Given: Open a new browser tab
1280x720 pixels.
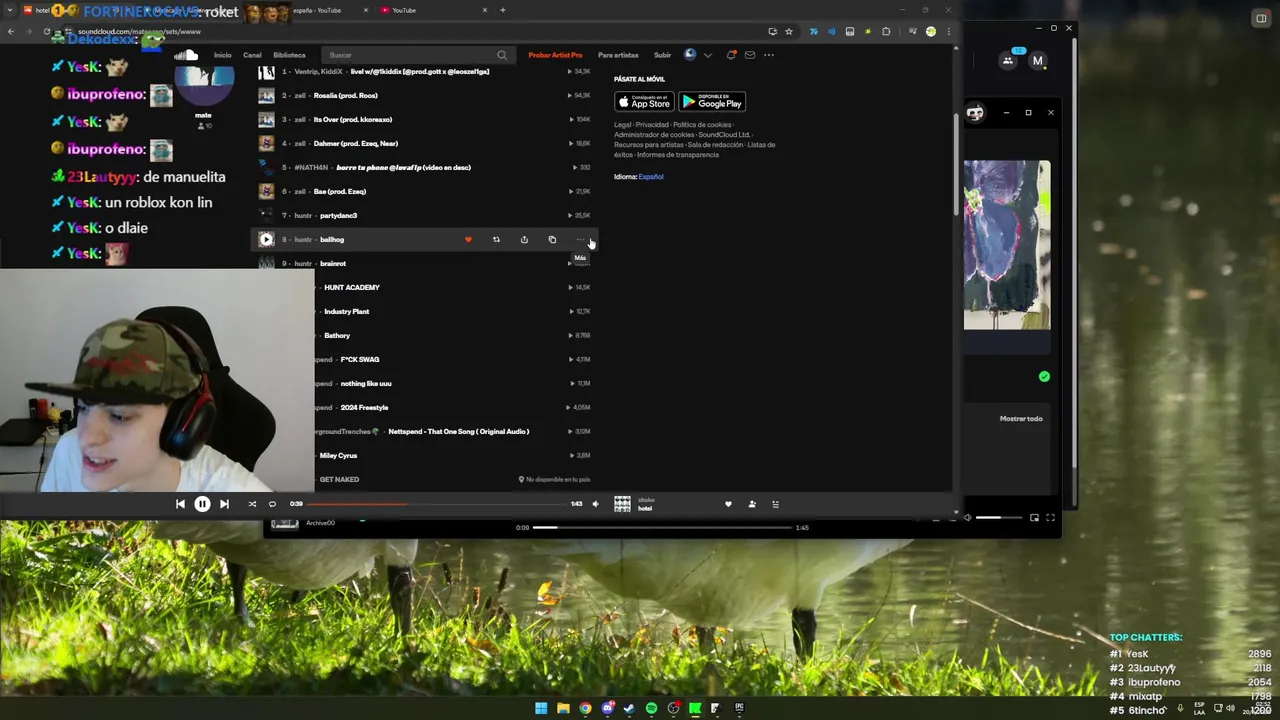Looking at the screenshot, I should point(502,10).
